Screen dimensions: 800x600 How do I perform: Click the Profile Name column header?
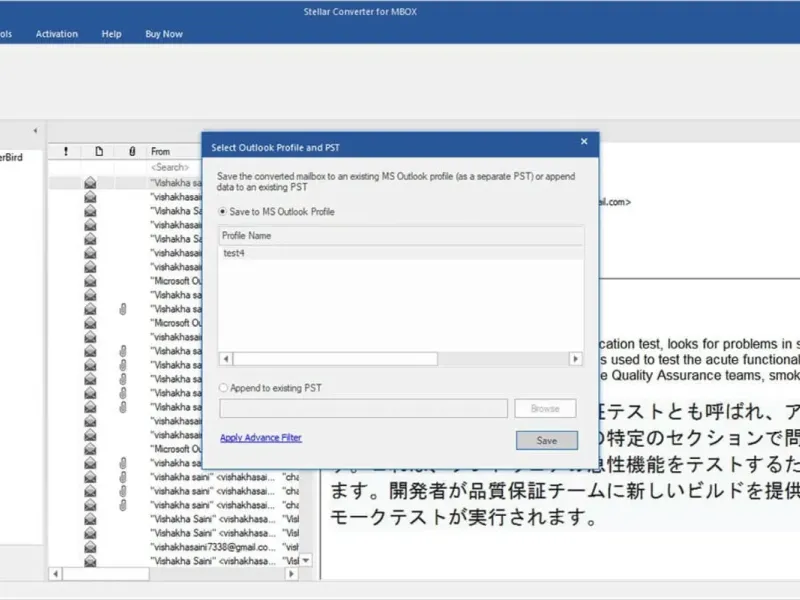(x=401, y=236)
